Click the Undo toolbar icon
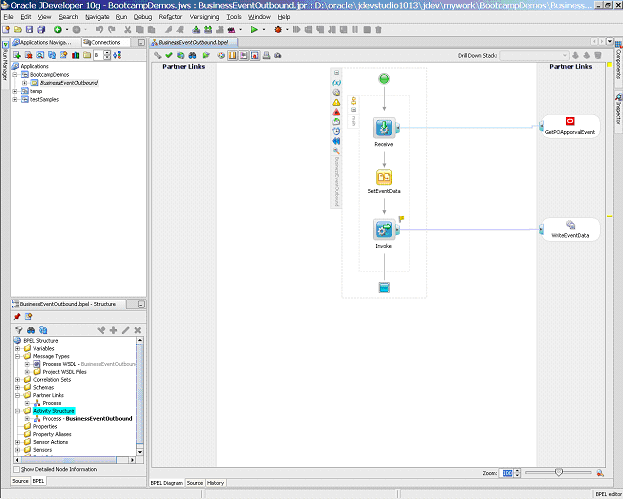The image size is (623, 499). (99, 29)
